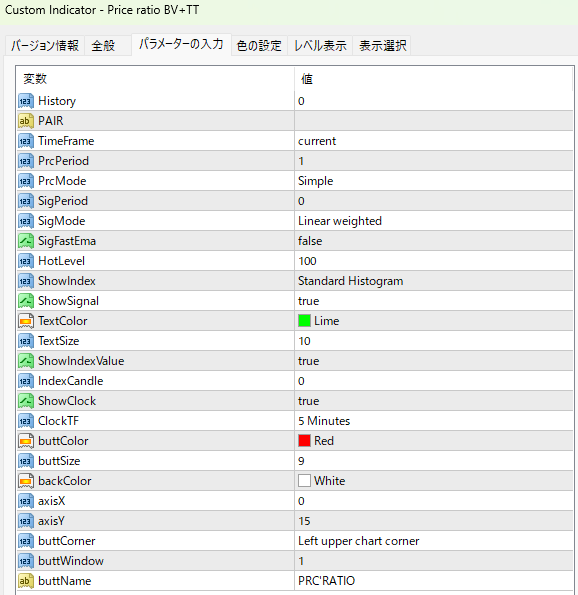578x595 pixels.
Task: Open the PrcMode 'Simple' value dropdown
Action: [x=434, y=181]
